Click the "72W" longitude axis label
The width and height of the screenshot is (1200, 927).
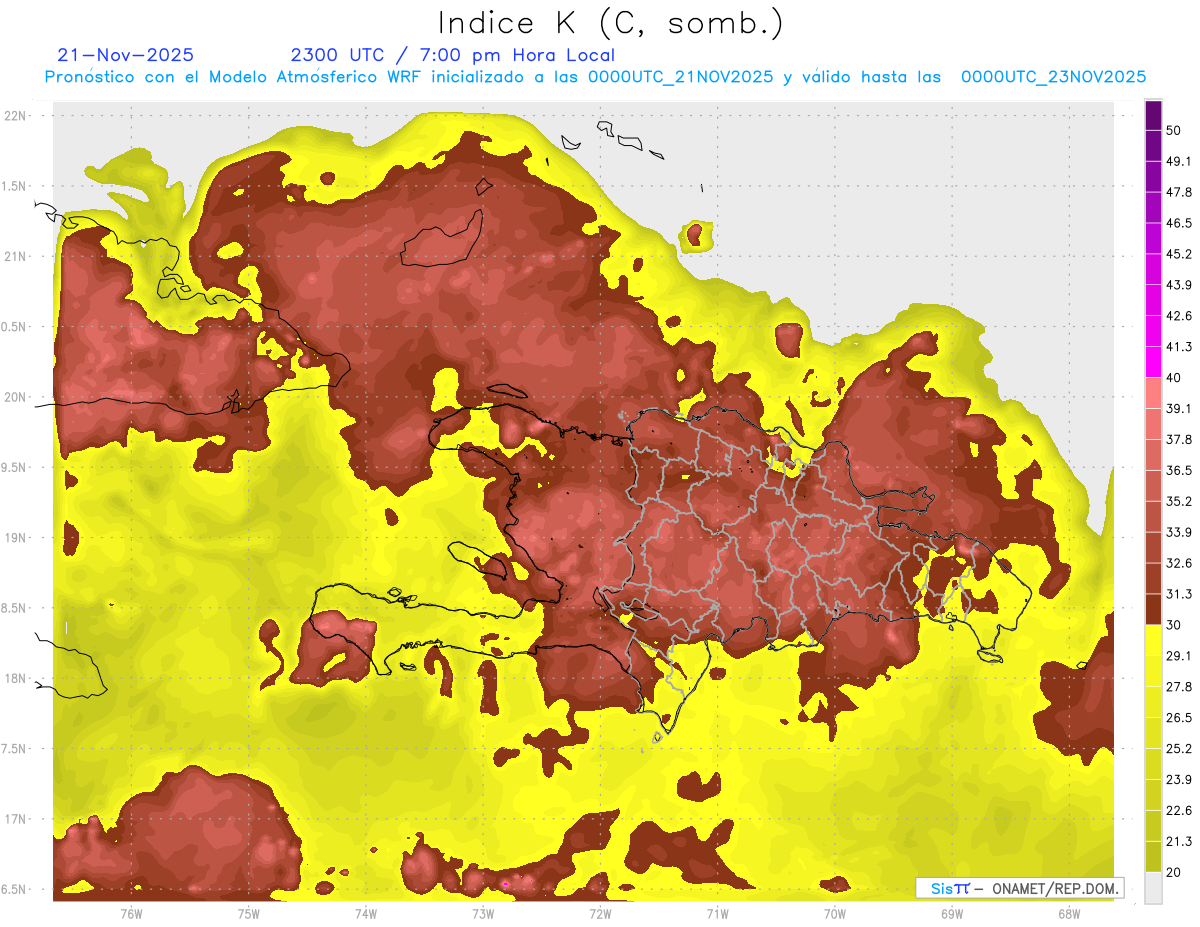pyautogui.click(x=600, y=914)
